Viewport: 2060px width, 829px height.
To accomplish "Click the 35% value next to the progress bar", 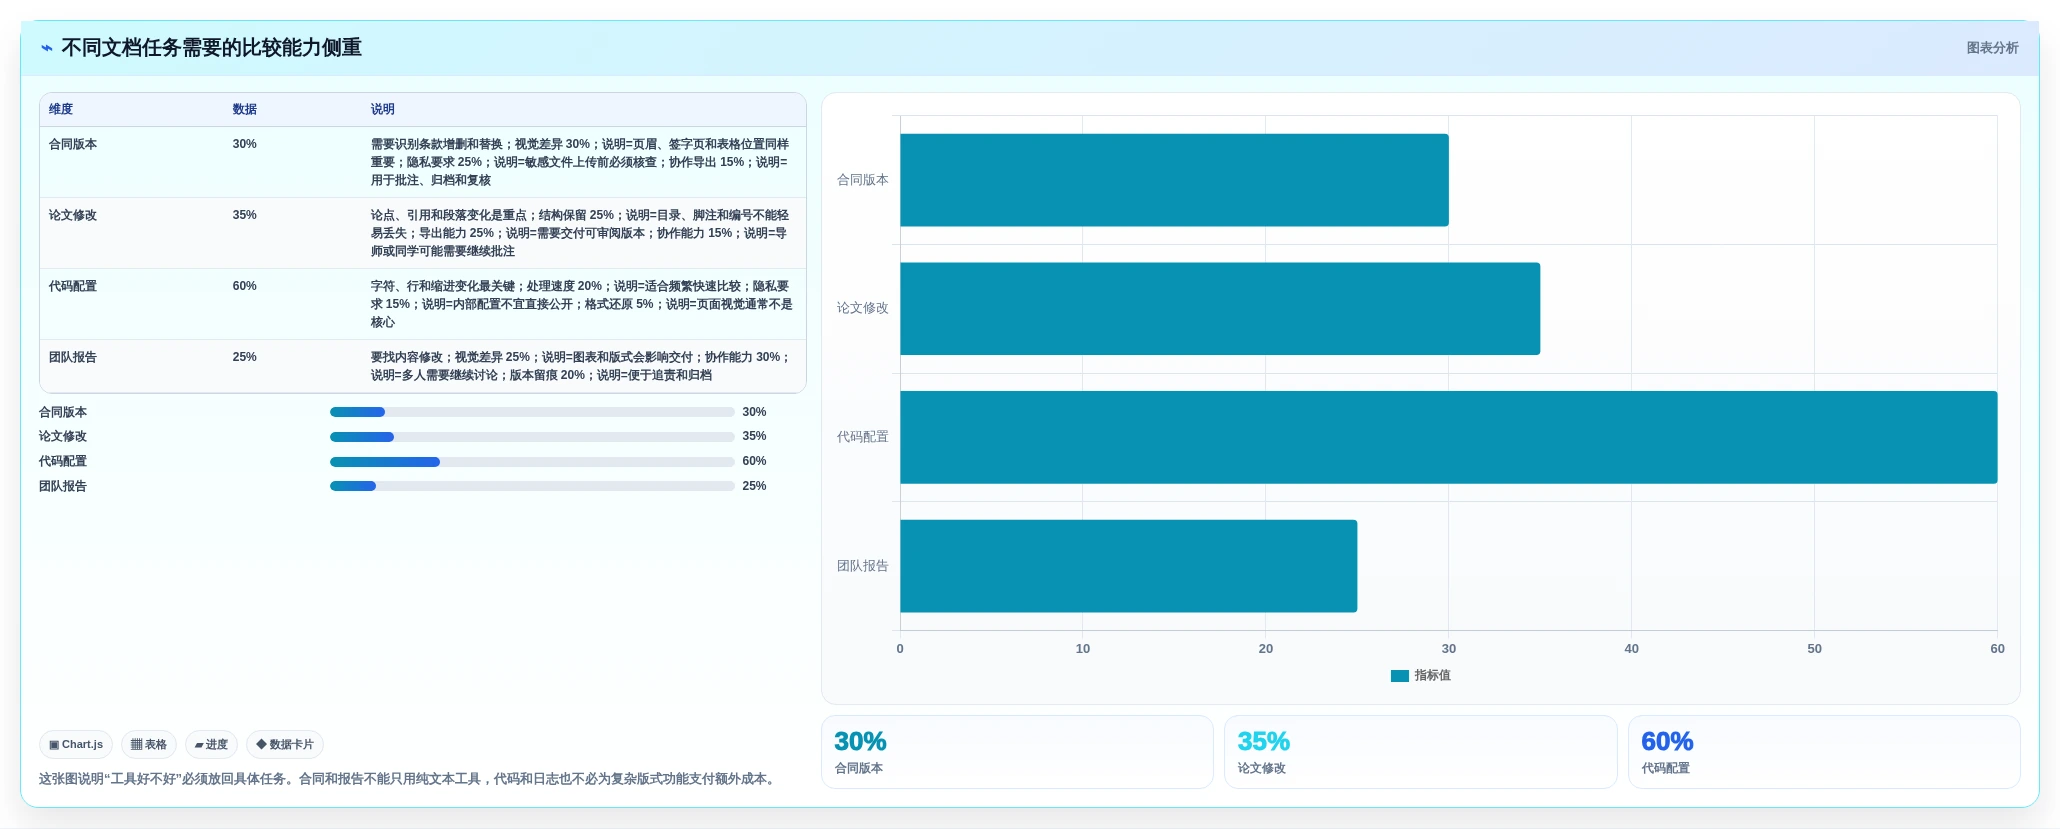I will tap(754, 436).
